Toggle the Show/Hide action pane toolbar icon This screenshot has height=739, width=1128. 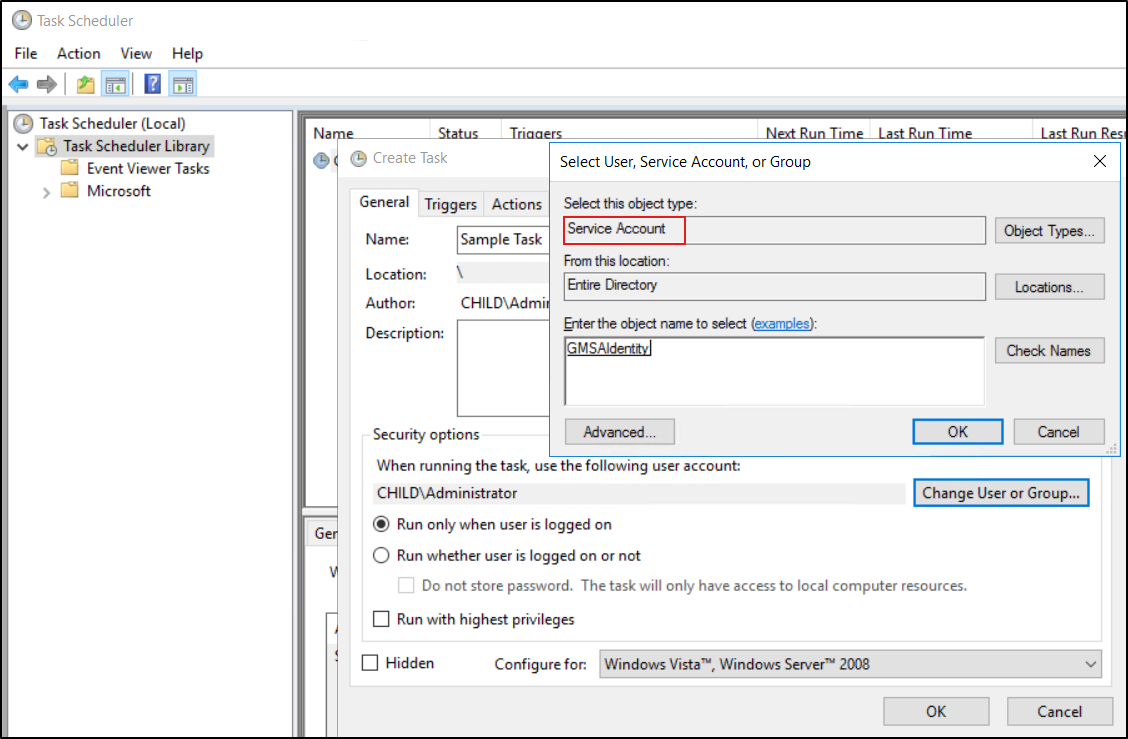(183, 84)
